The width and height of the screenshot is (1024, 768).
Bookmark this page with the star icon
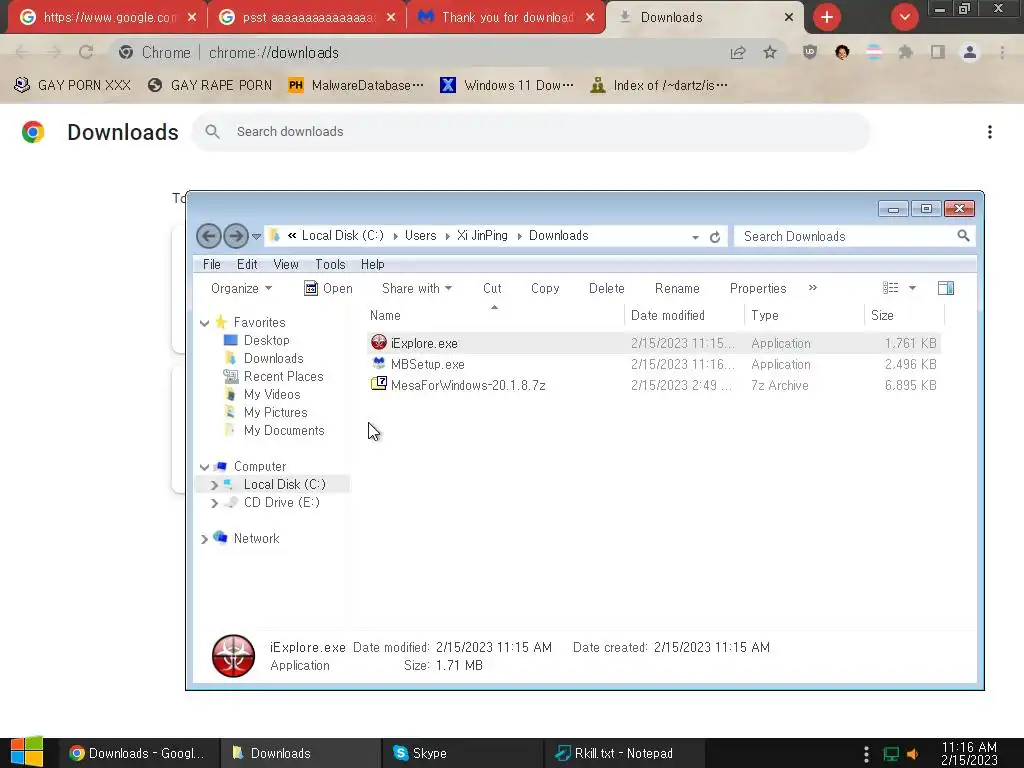(770, 52)
